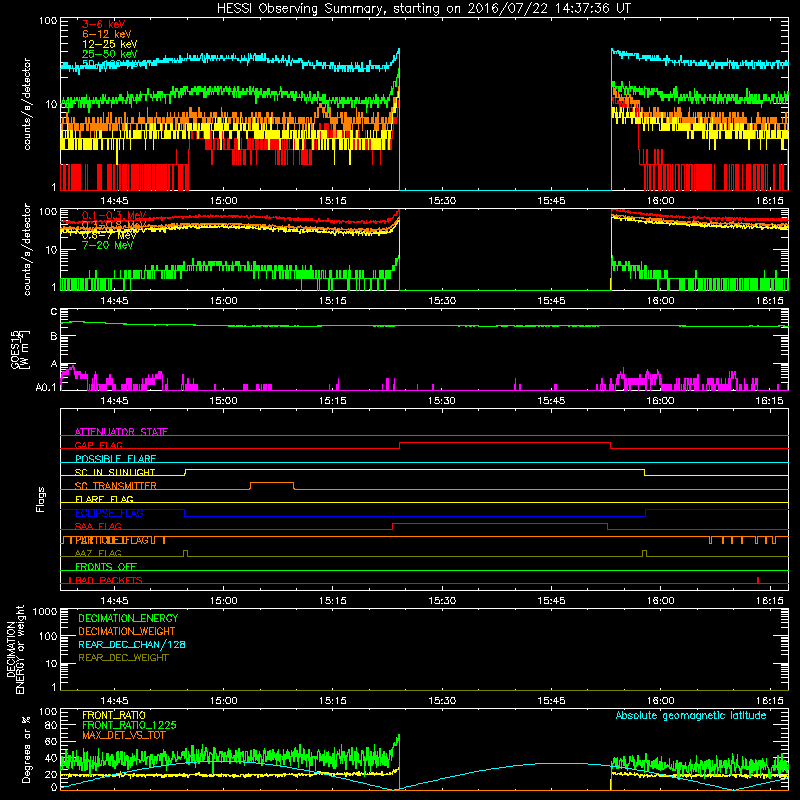Select the 'B' flux class tick label

(x=54, y=336)
